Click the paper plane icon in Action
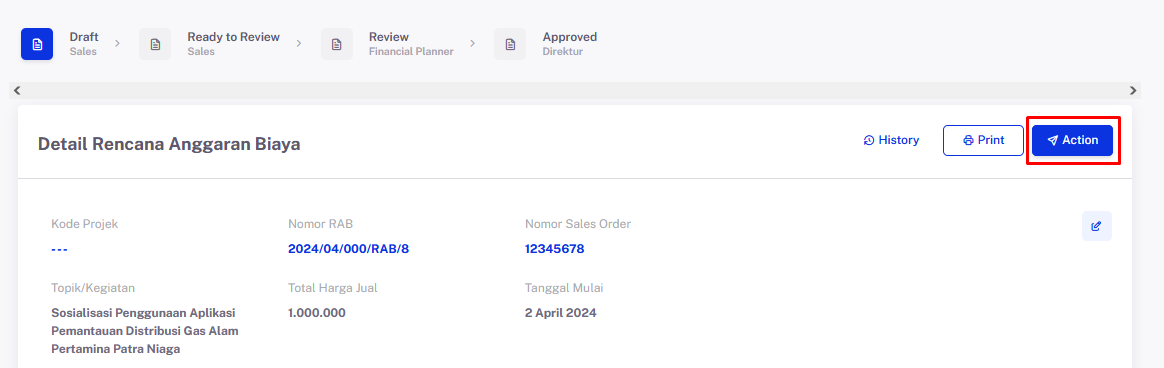The width and height of the screenshot is (1164, 368). (1053, 140)
